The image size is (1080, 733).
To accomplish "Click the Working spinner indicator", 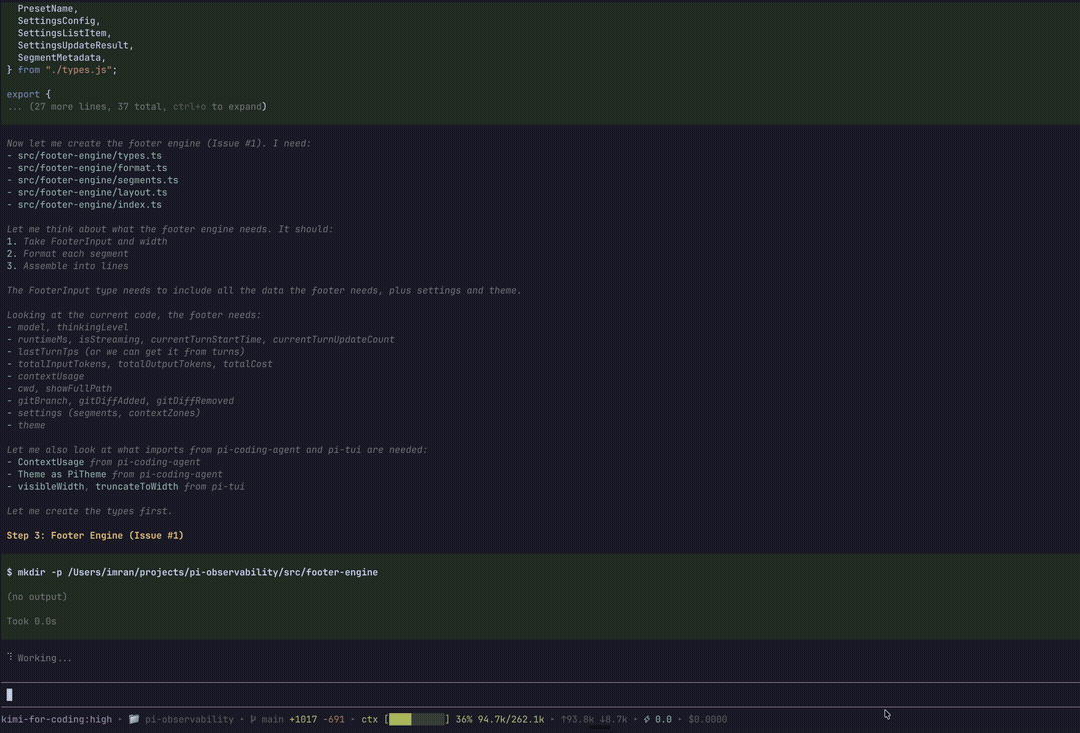I will (x=10, y=657).
